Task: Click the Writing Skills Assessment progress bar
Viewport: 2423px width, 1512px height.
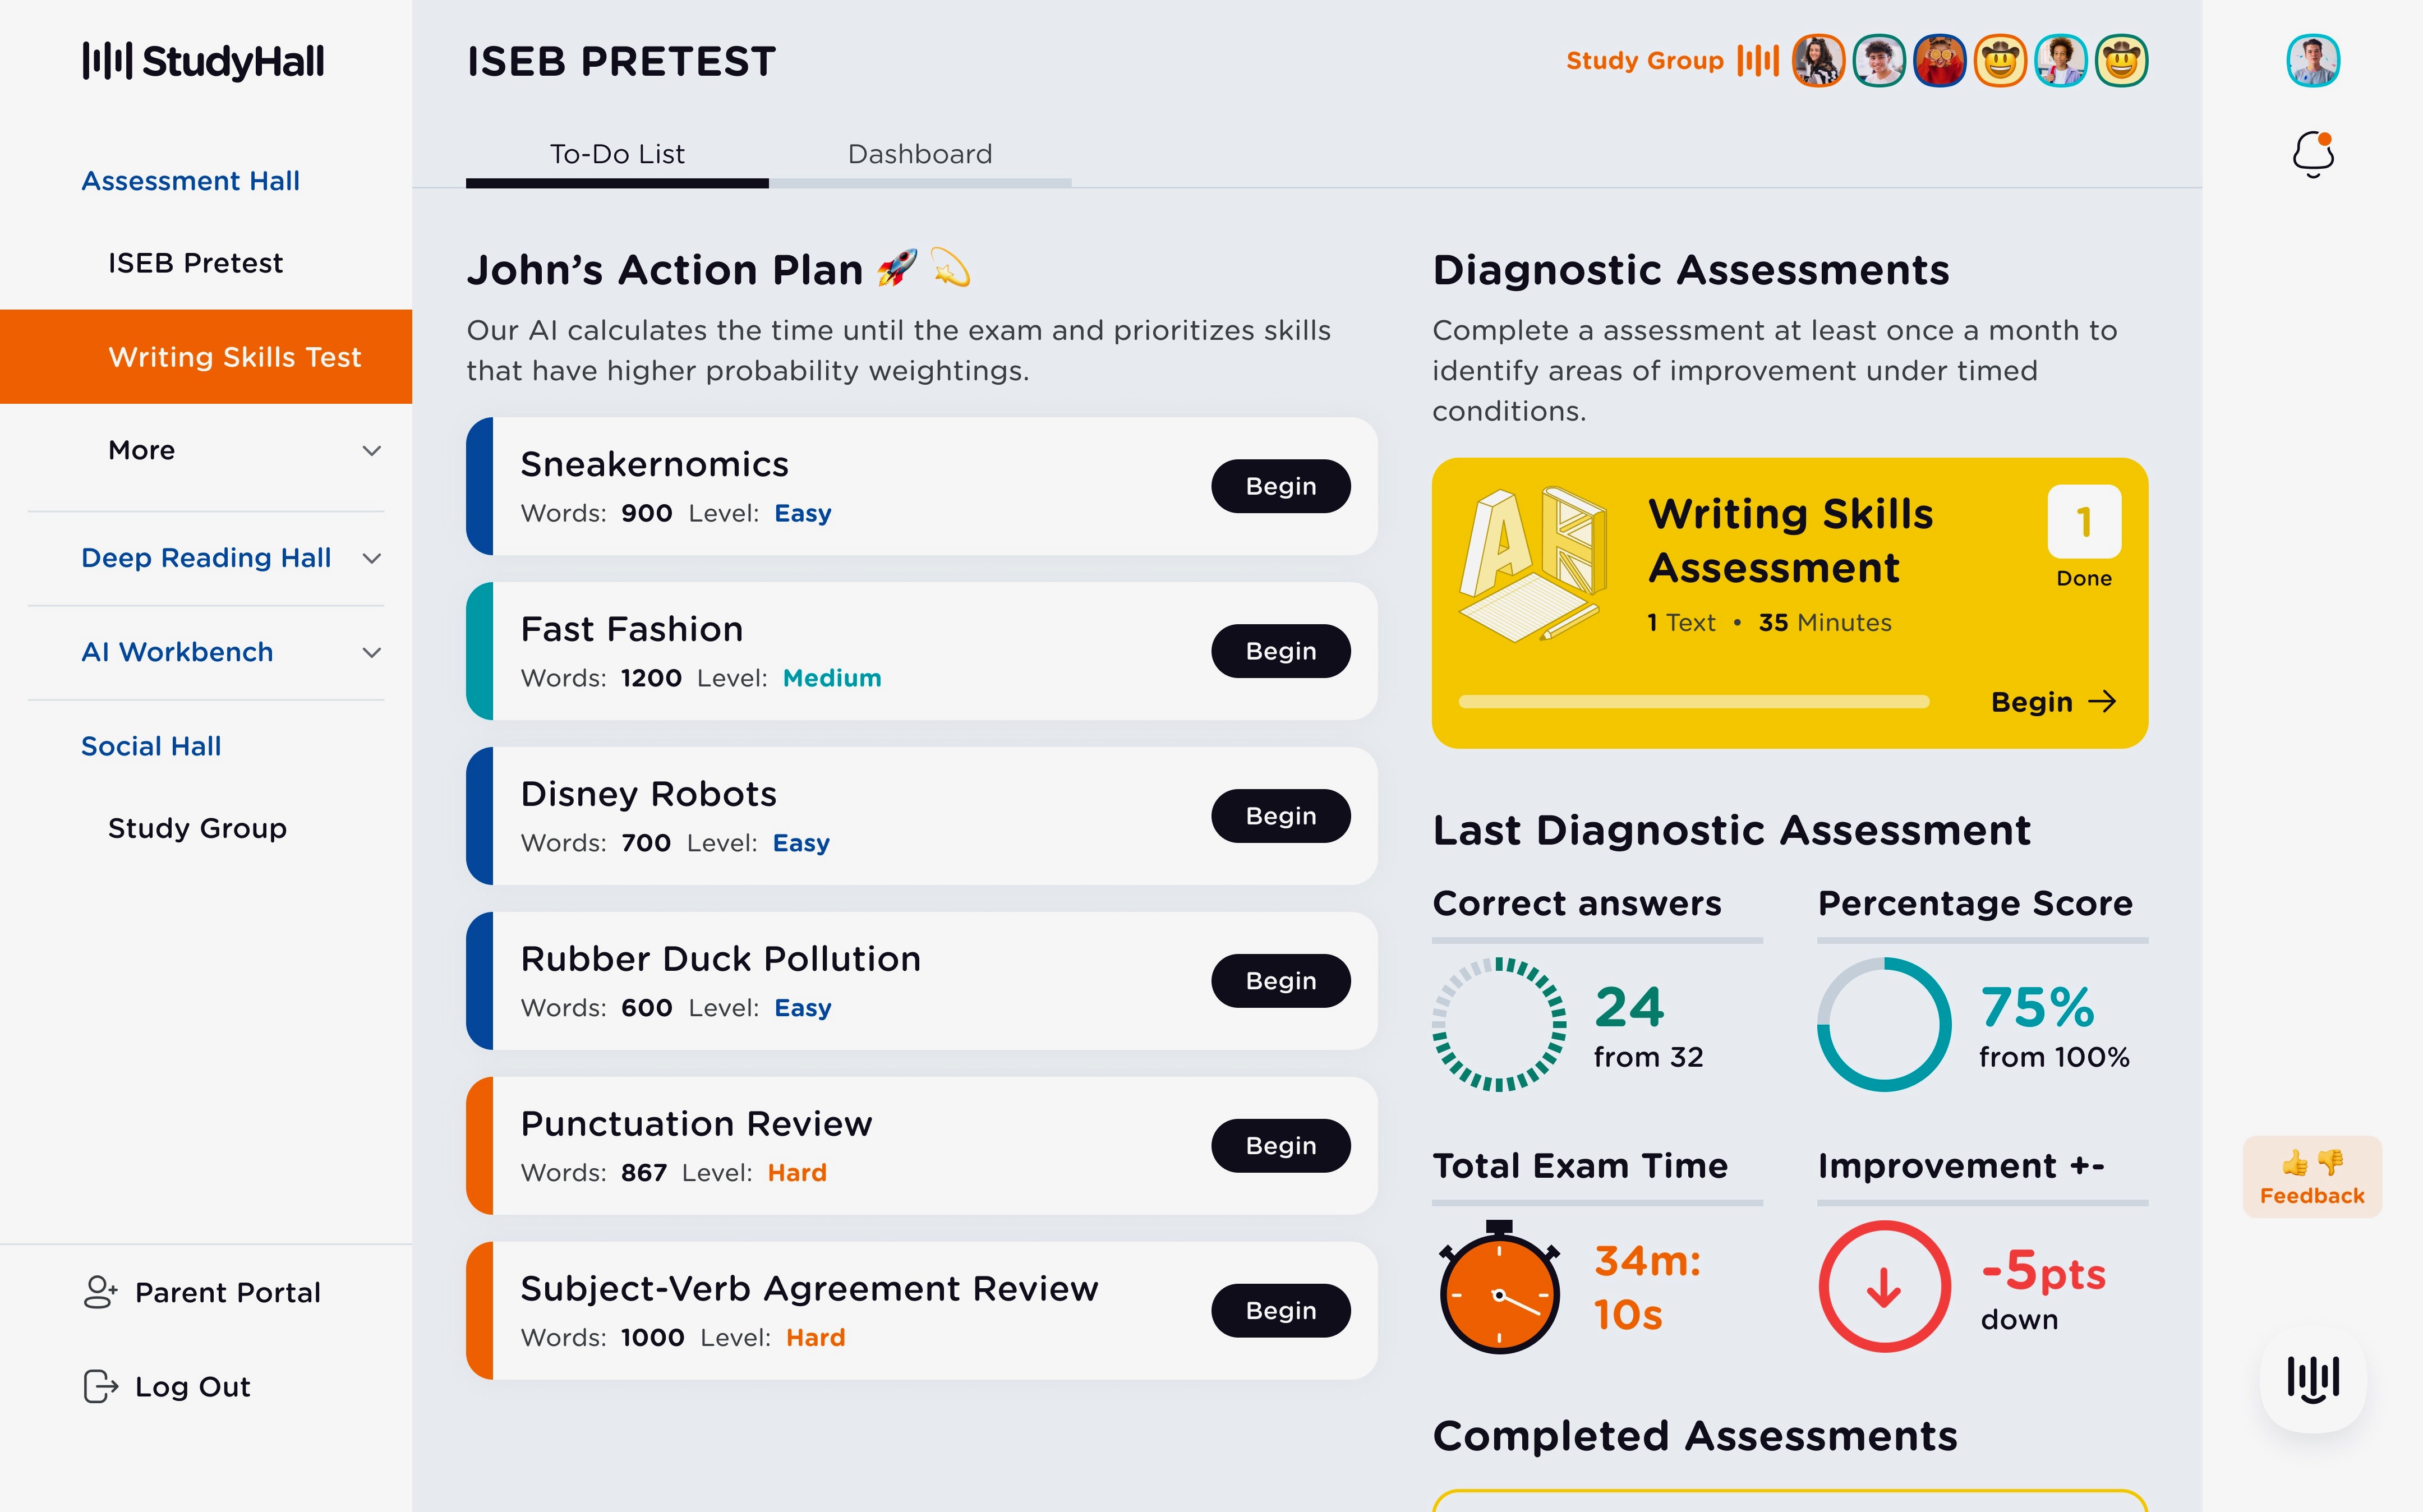Action: pyautogui.click(x=1693, y=702)
